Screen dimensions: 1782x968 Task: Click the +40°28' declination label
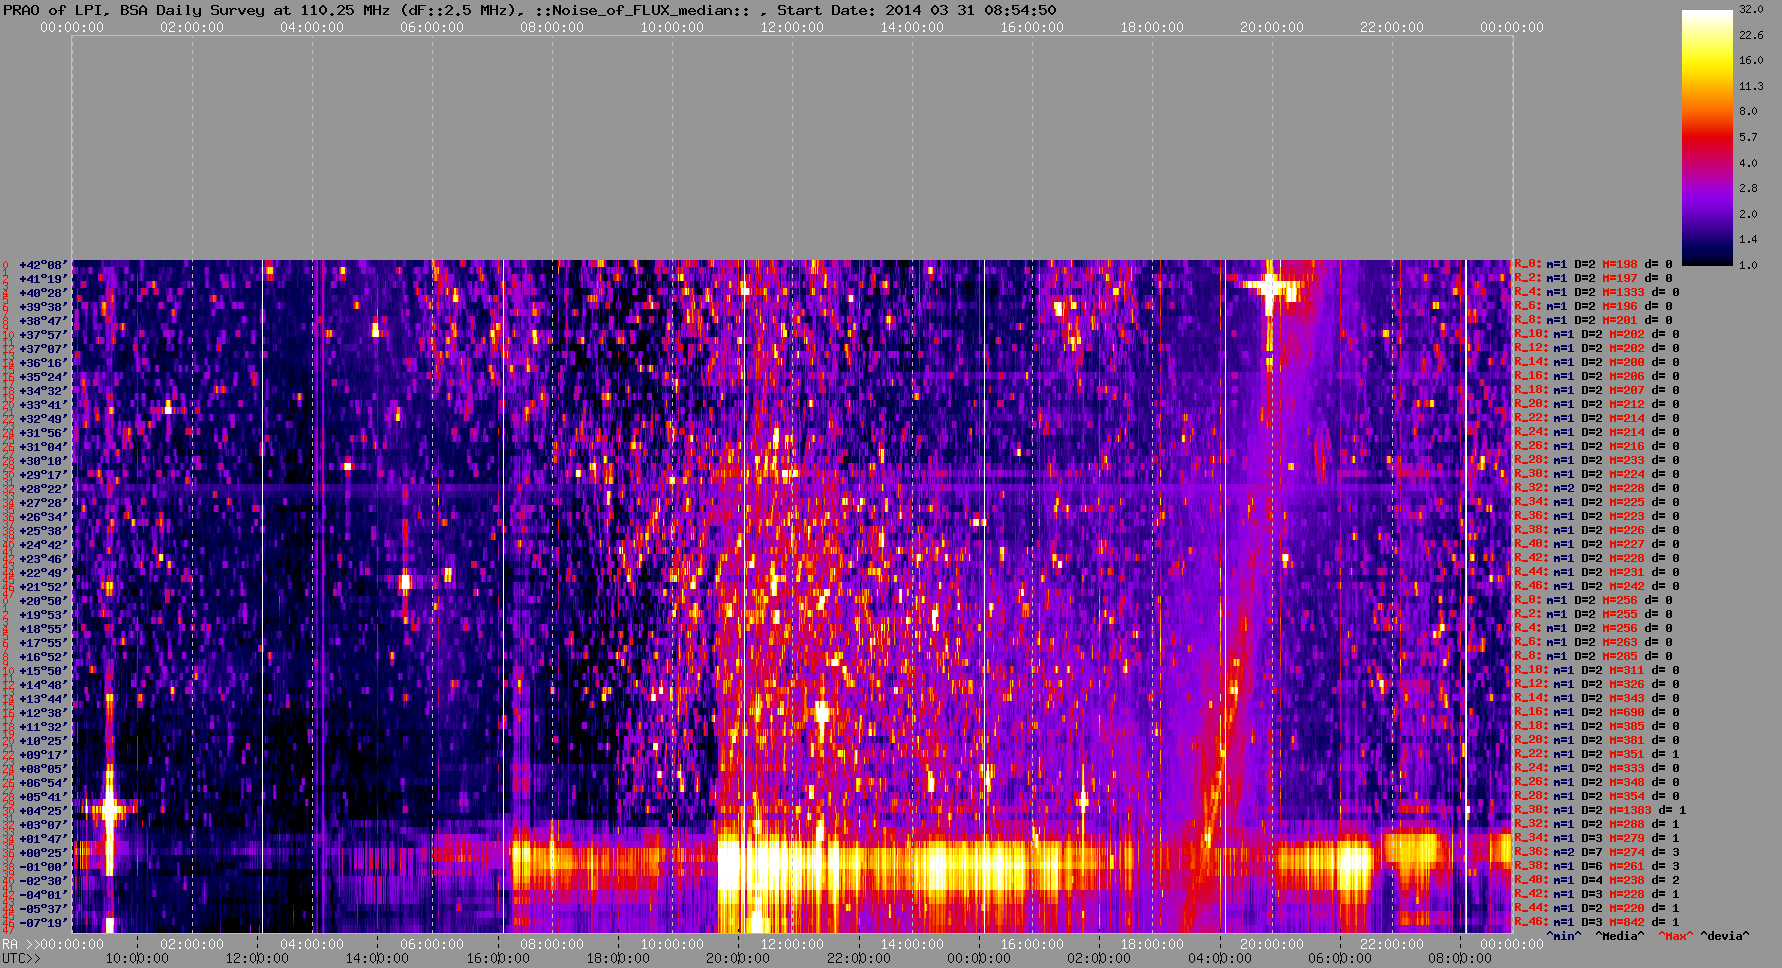click(x=44, y=293)
